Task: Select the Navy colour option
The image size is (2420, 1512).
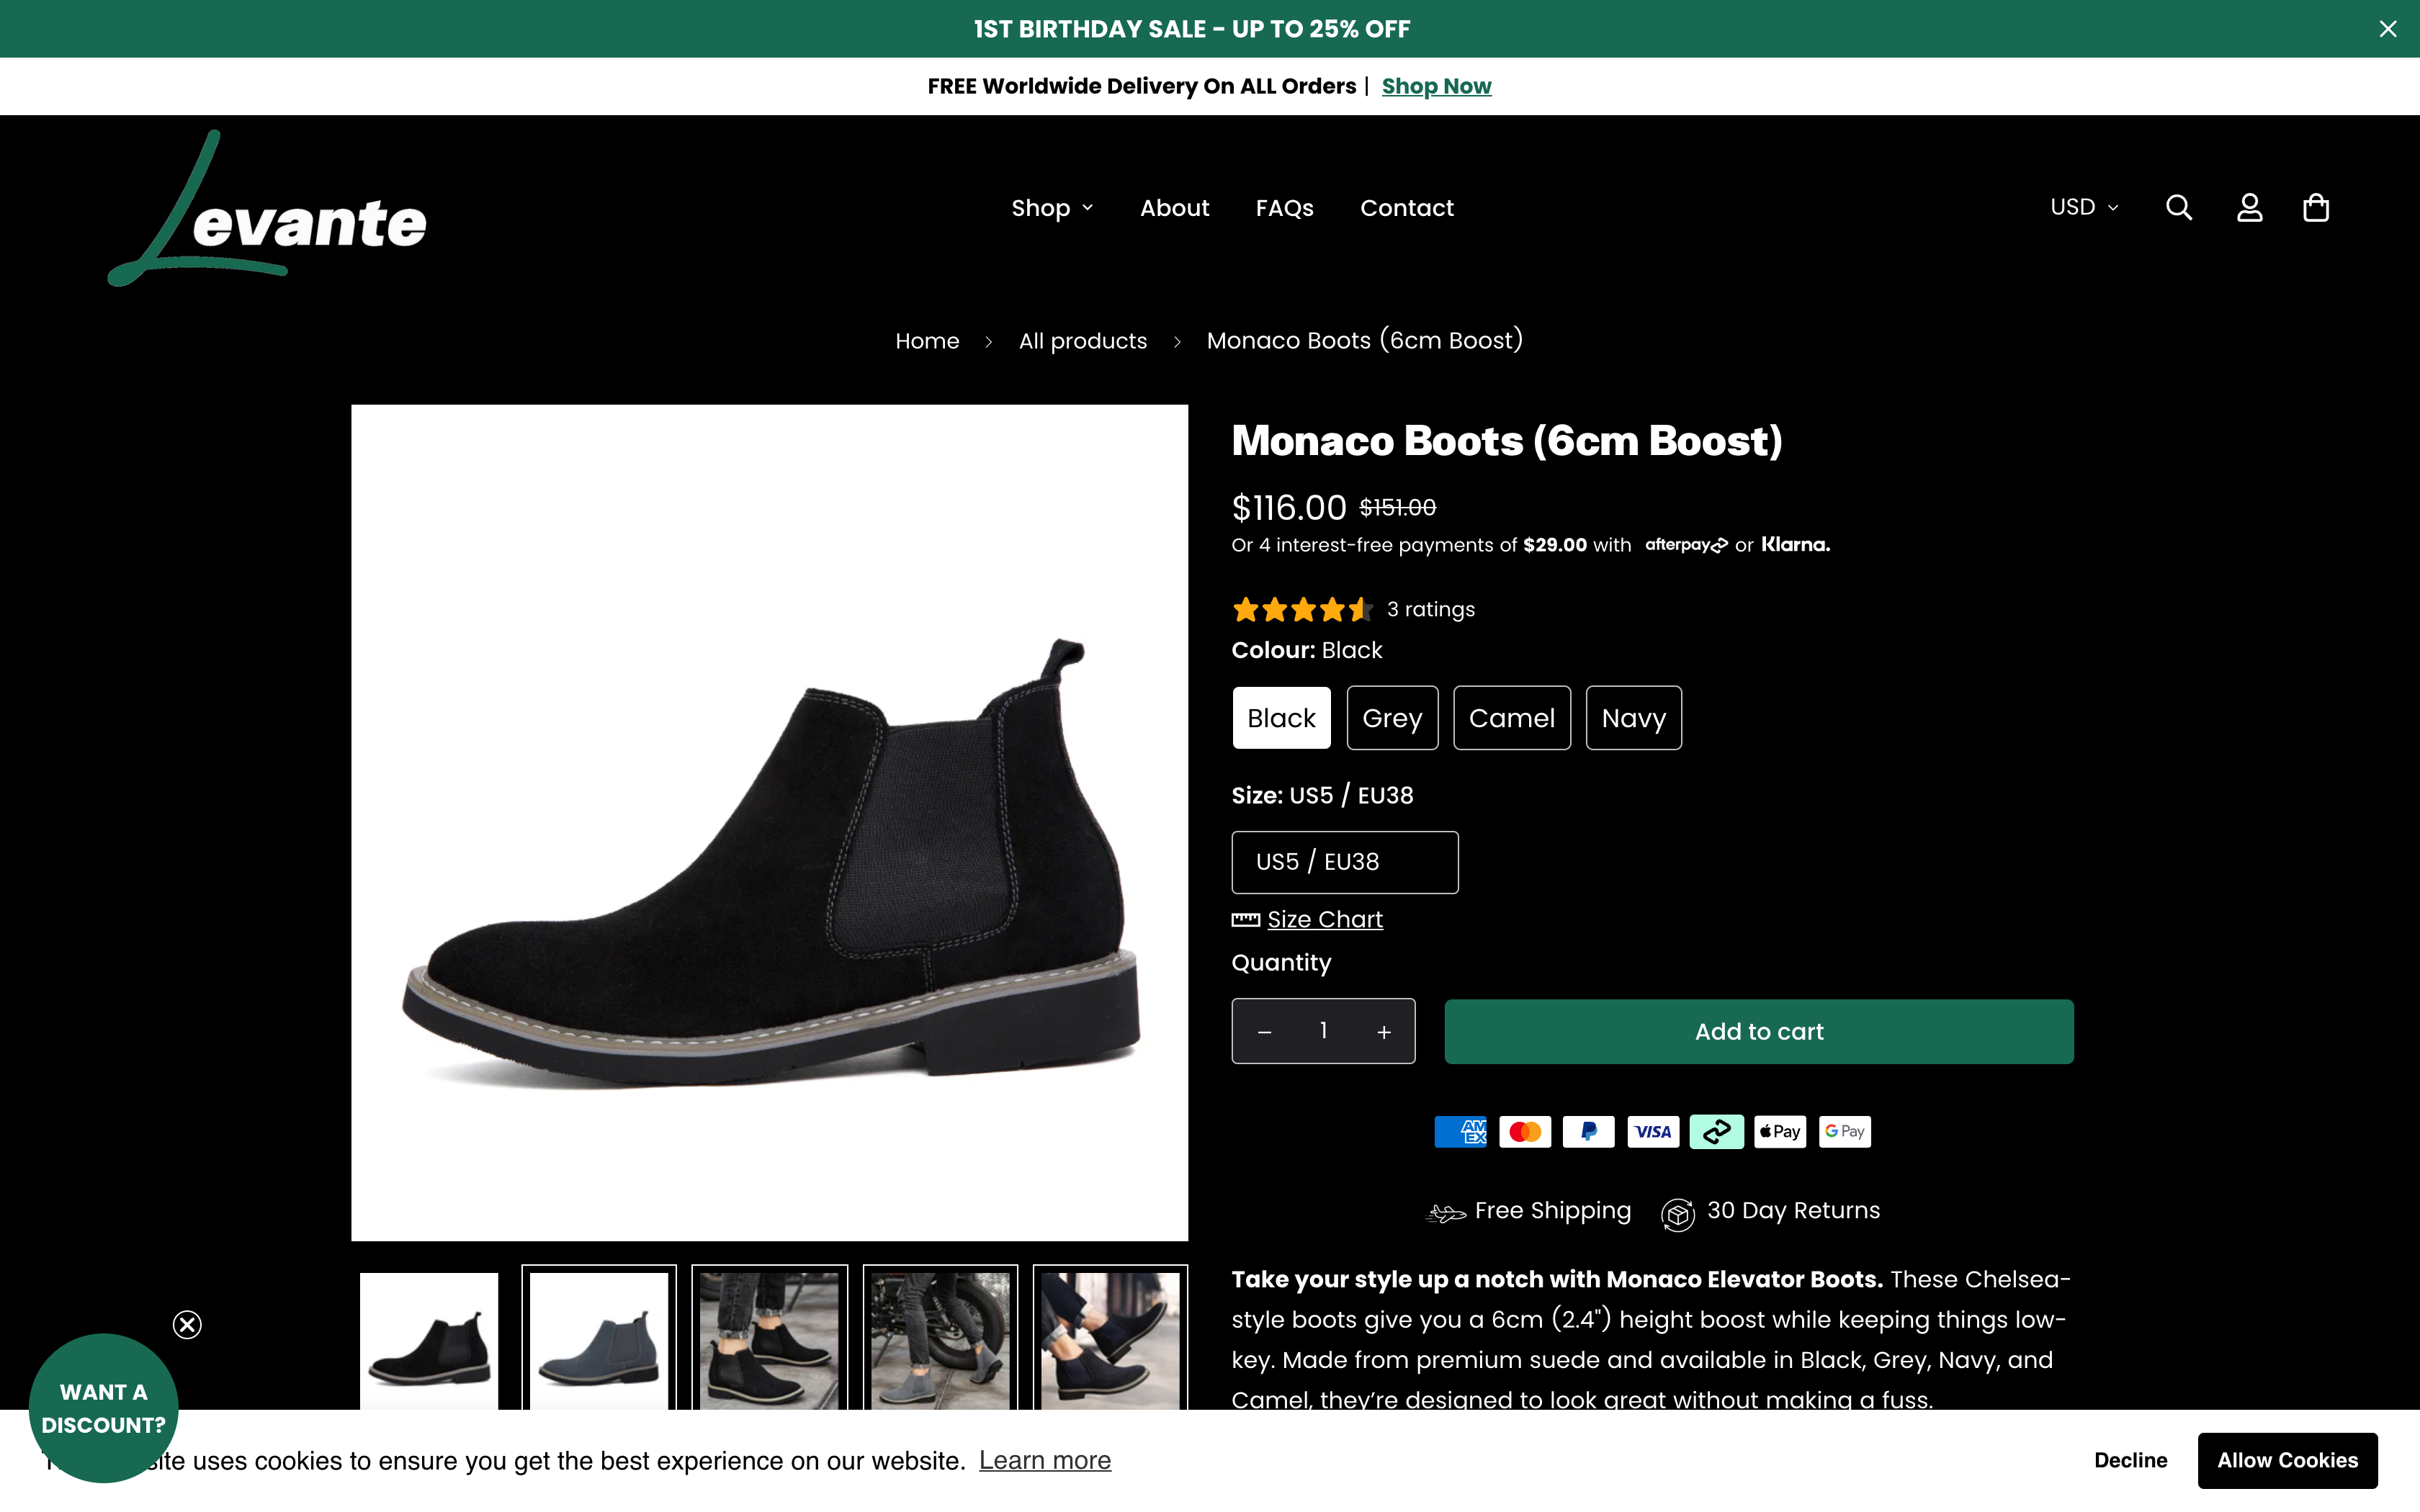Action: click(1633, 717)
